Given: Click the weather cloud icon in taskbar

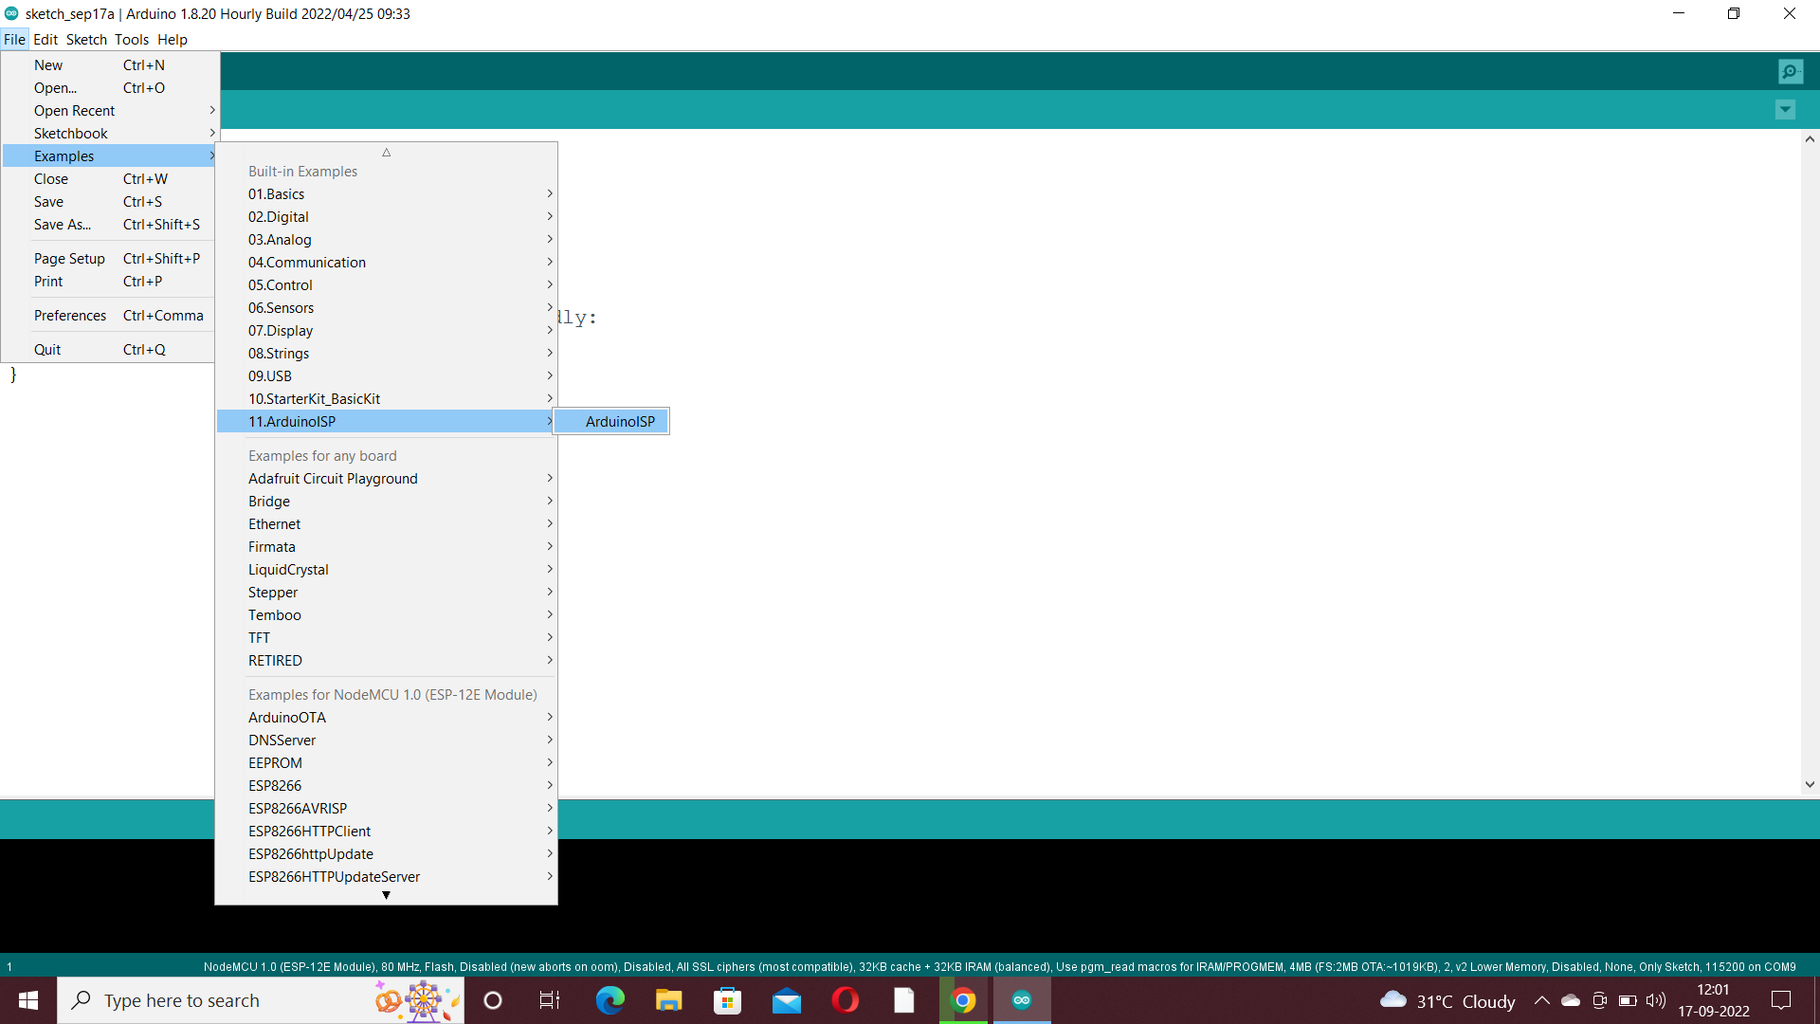Looking at the screenshot, I should pyautogui.click(x=1393, y=1000).
